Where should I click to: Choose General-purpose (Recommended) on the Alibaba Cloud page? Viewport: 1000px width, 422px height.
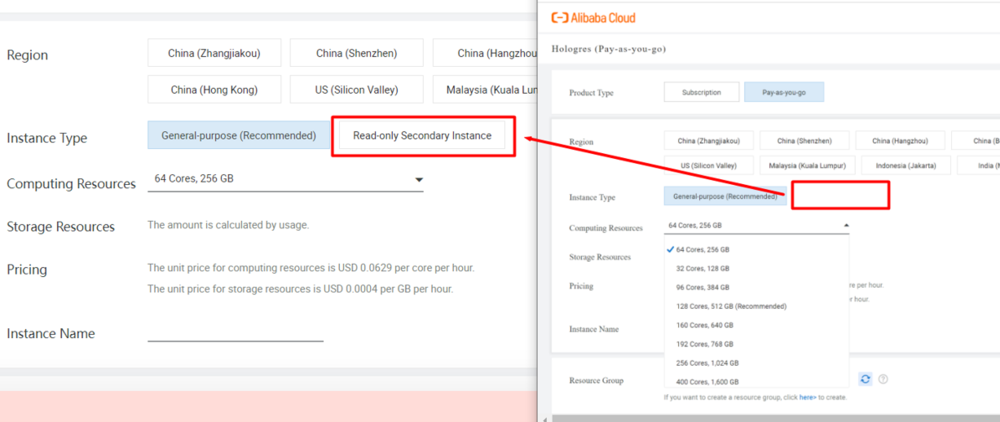tap(725, 197)
